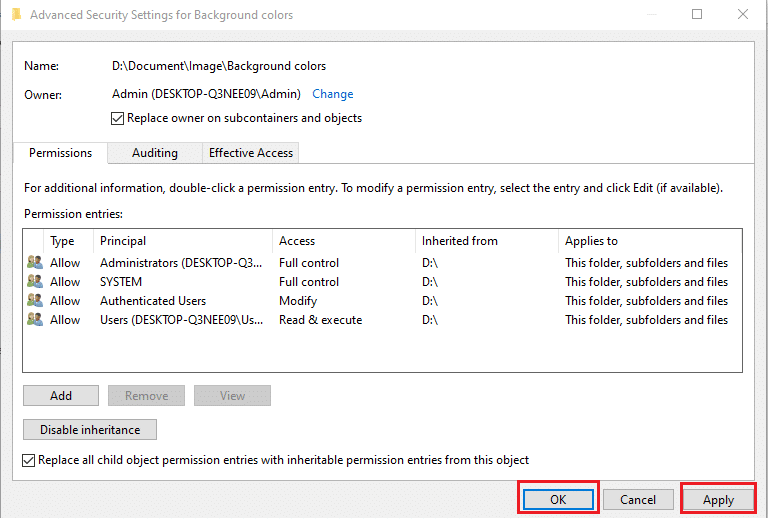Maximize the Advanced Security Settings window
This screenshot has height=520, width=769.
[x=697, y=15]
